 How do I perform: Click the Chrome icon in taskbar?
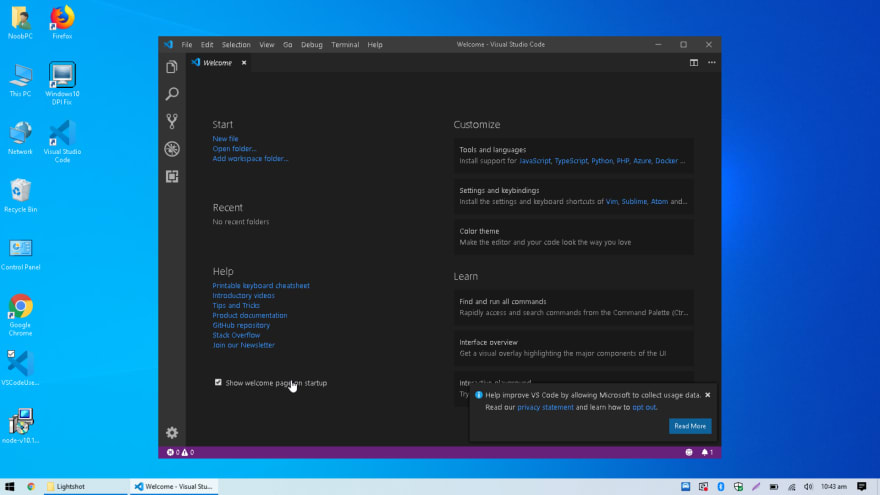(x=31, y=487)
